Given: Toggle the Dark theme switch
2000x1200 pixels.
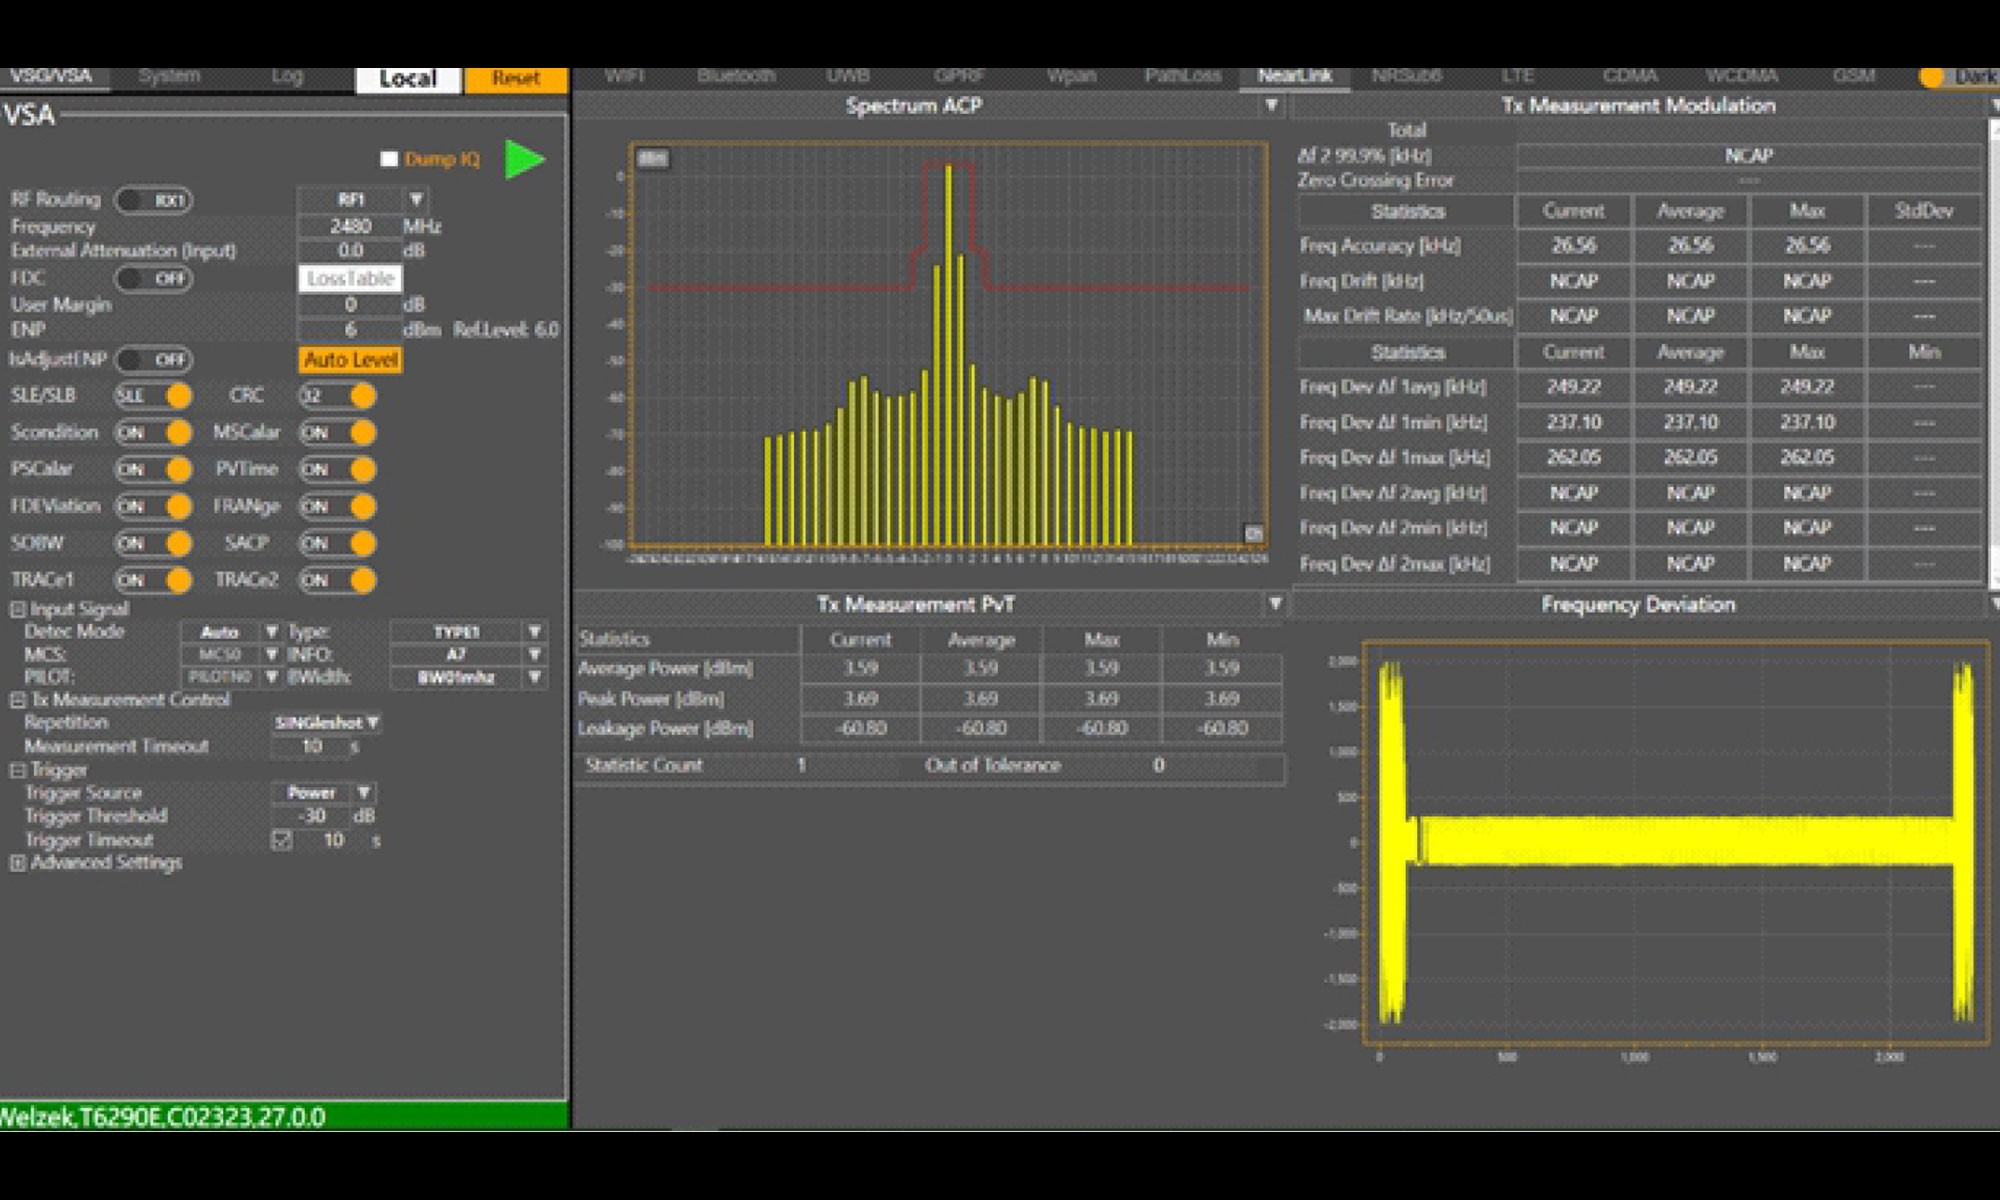Looking at the screenshot, I should pyautogui.click(x=1931, y=77).
